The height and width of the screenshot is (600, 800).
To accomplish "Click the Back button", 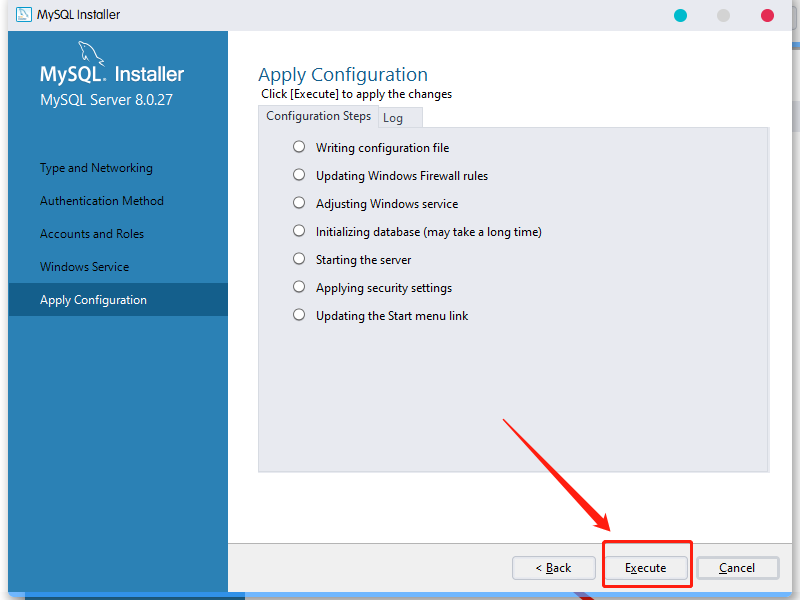I will click(554, 568).
